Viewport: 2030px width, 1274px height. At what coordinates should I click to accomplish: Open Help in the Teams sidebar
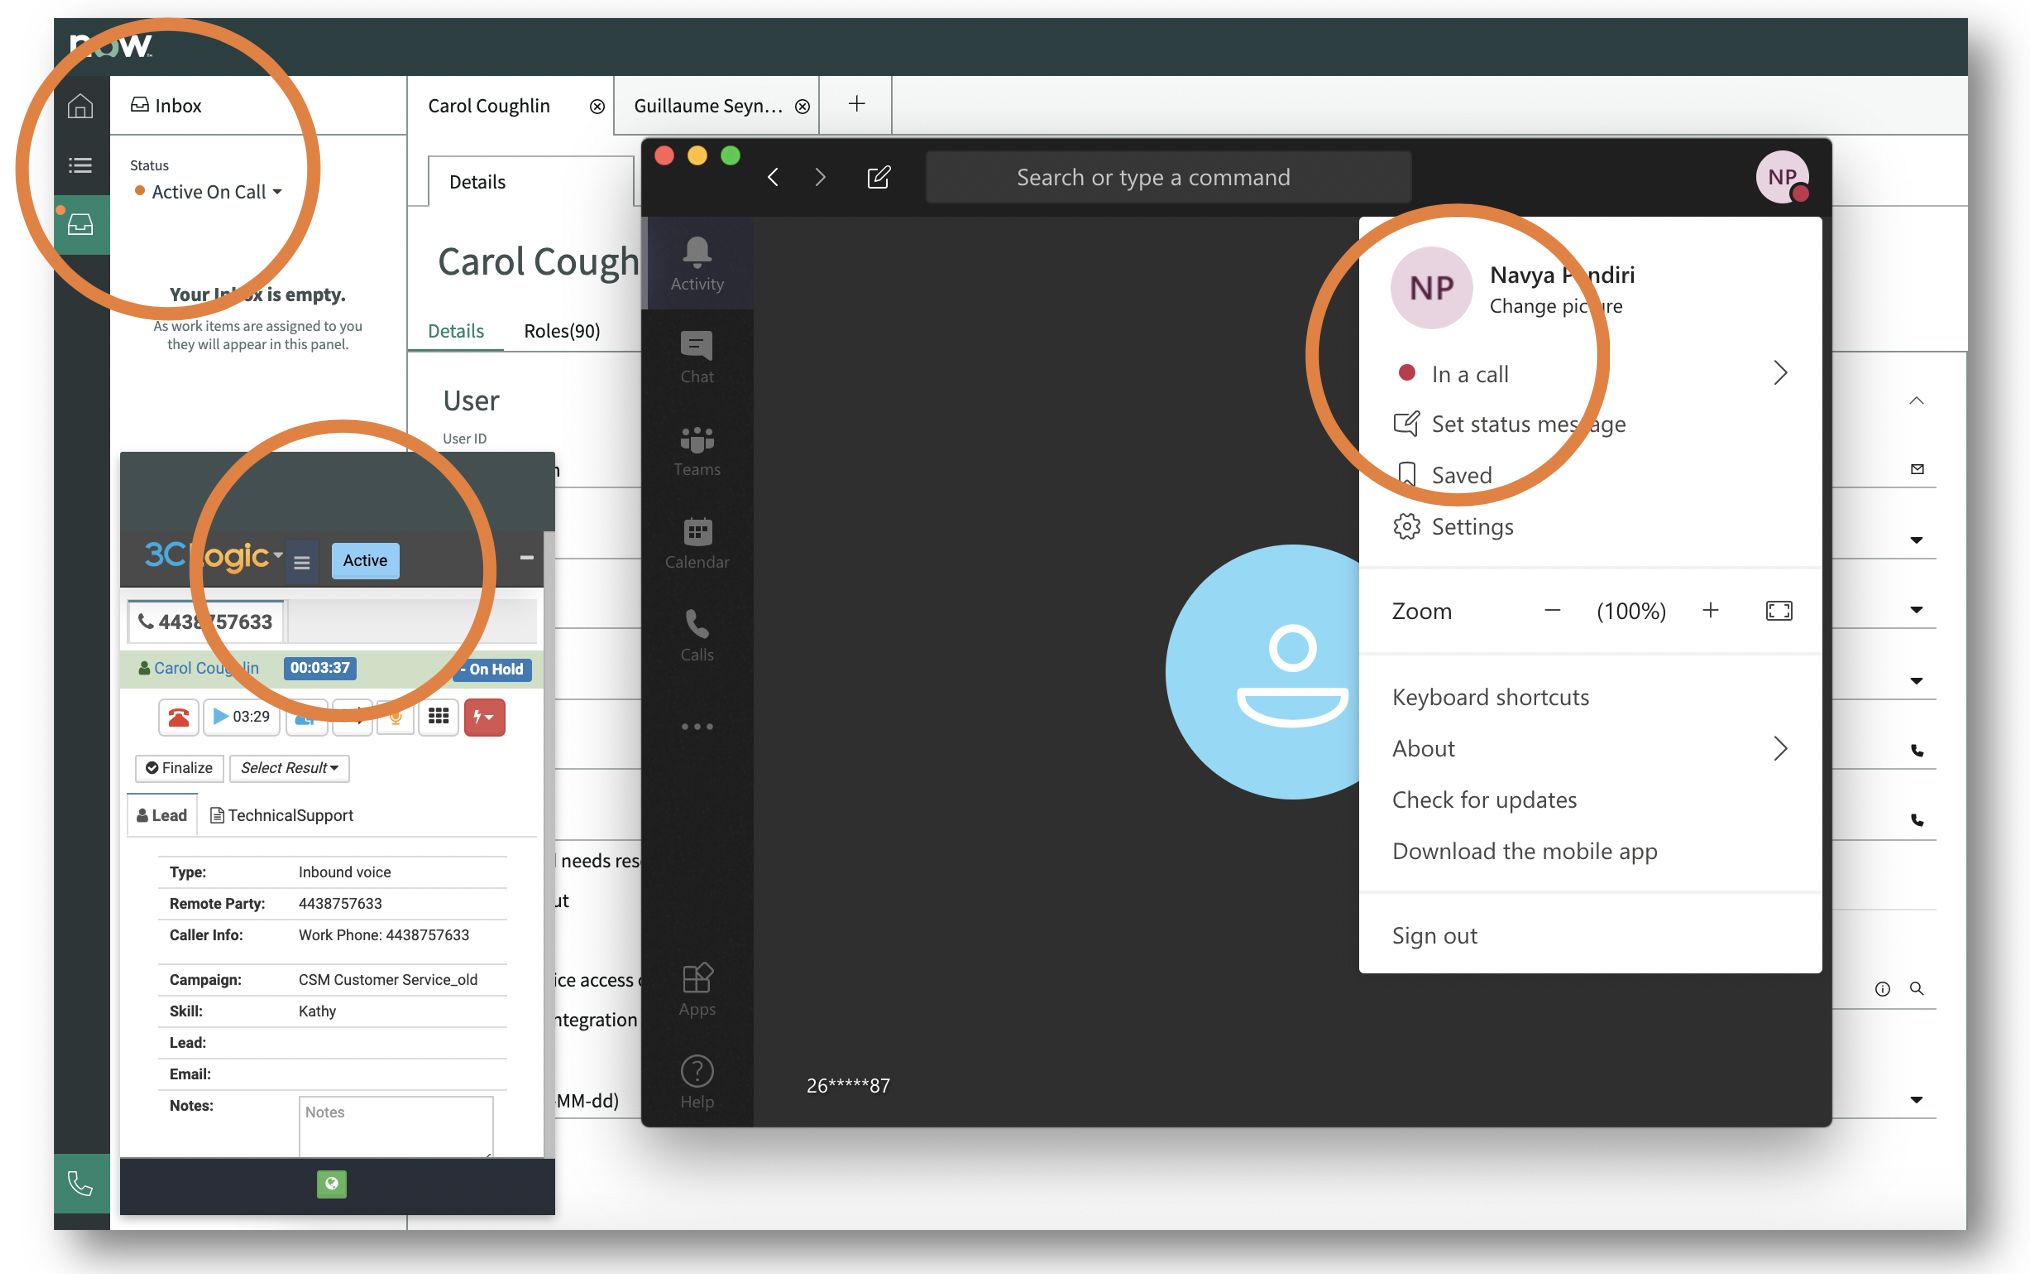pyautogui.click(x=697, y=1082)
